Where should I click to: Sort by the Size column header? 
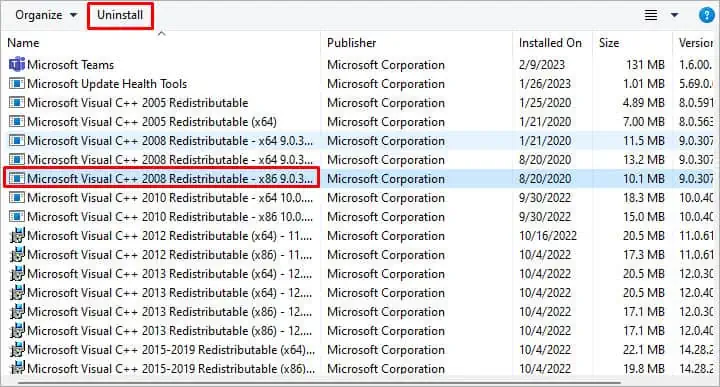609,43
